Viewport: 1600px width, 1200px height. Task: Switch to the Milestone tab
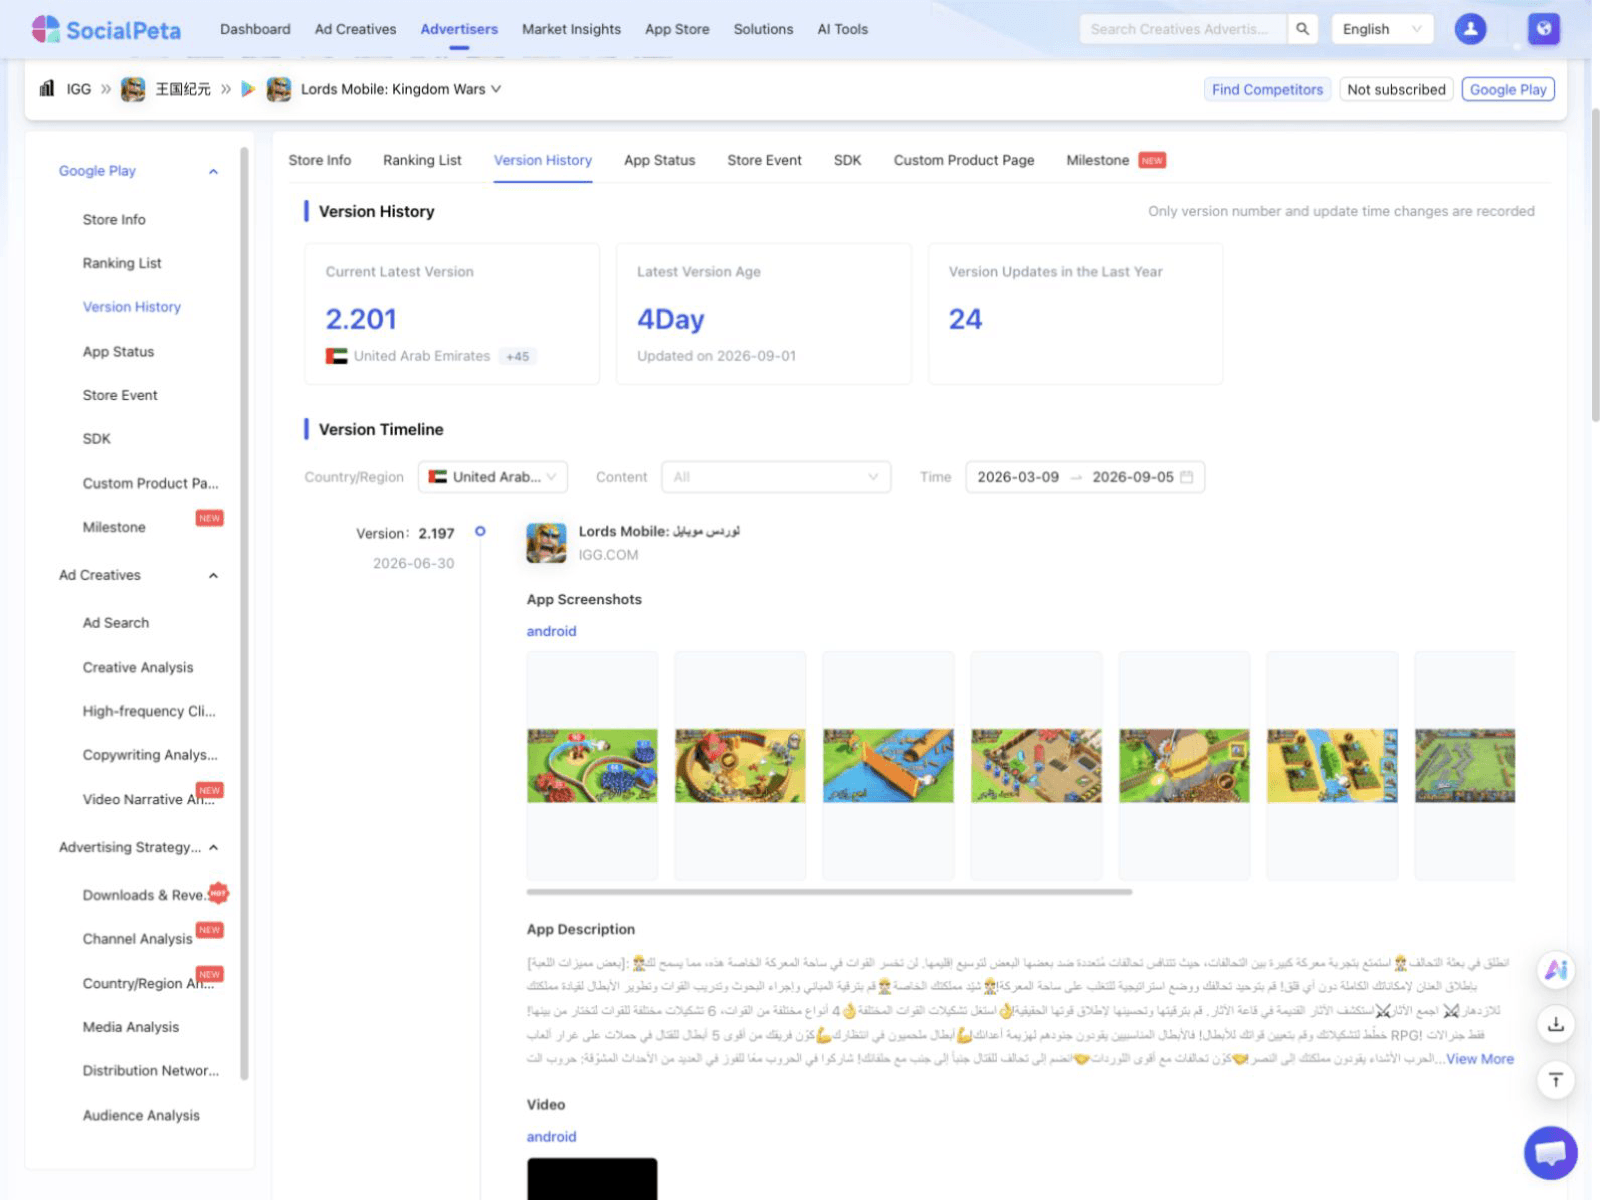click(1098, 160)
